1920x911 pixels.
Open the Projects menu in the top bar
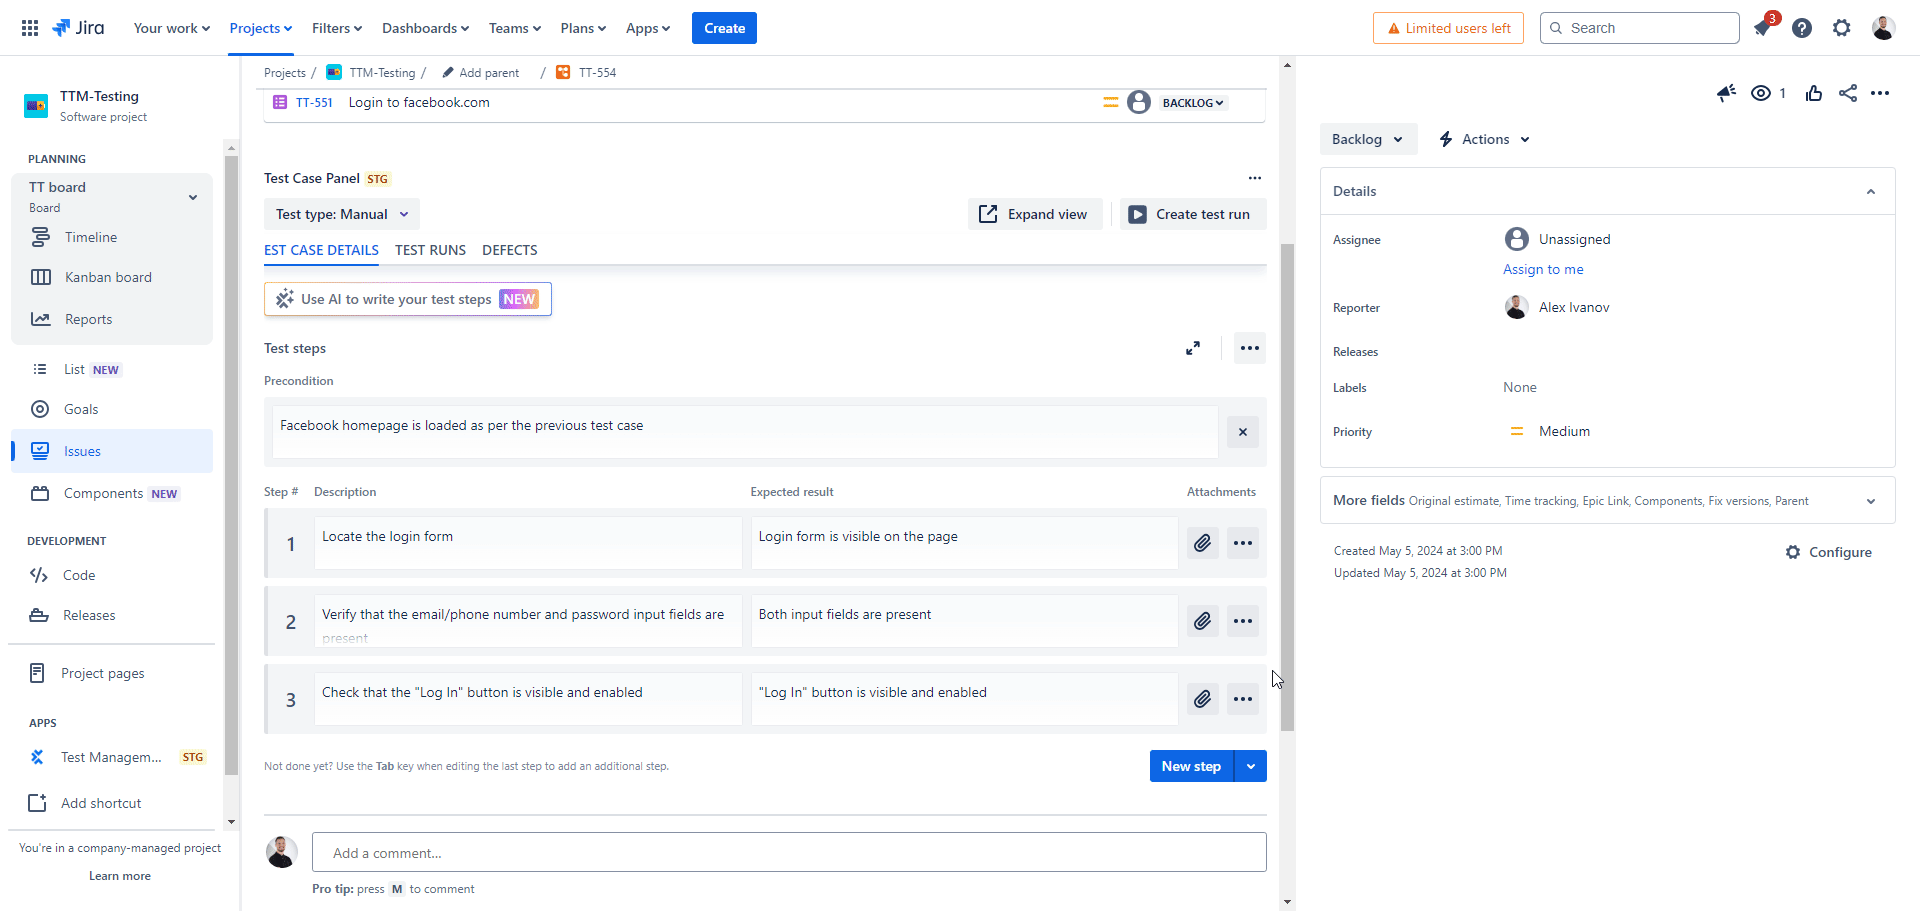[260, 28]
